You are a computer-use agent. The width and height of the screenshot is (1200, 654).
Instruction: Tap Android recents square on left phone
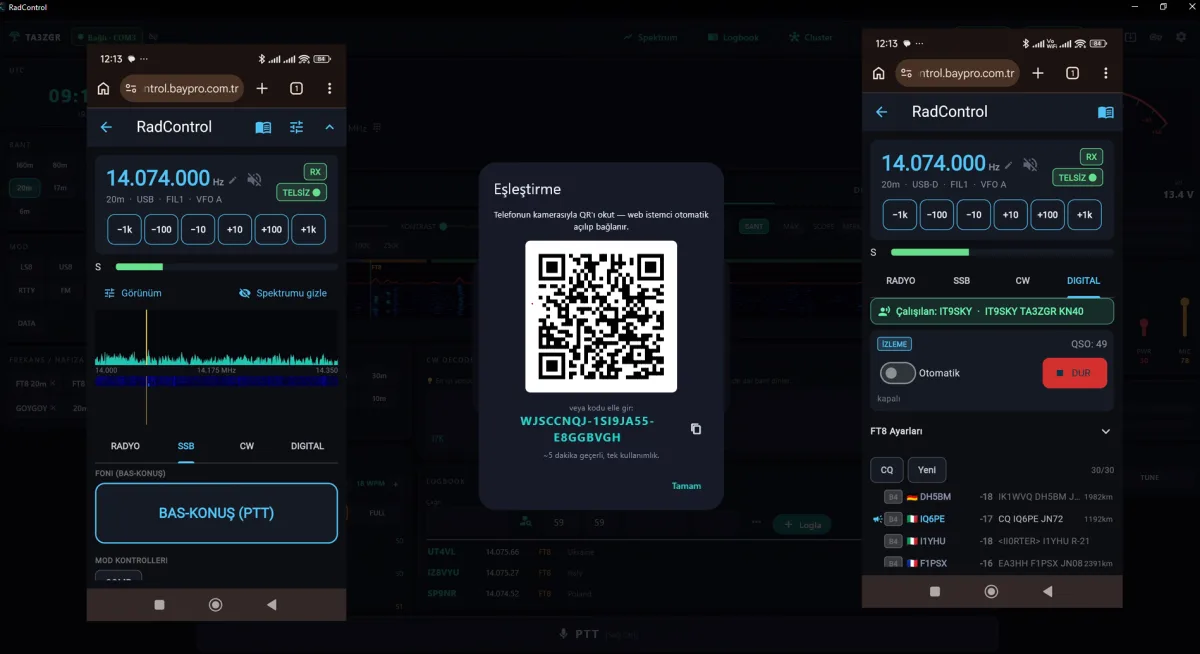pyautogui.click(x=159, y=605)
